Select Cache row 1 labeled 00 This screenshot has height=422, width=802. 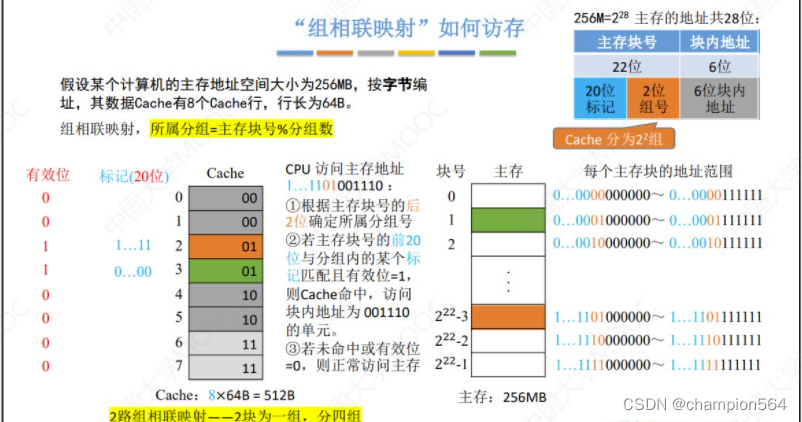coord(226,222)
